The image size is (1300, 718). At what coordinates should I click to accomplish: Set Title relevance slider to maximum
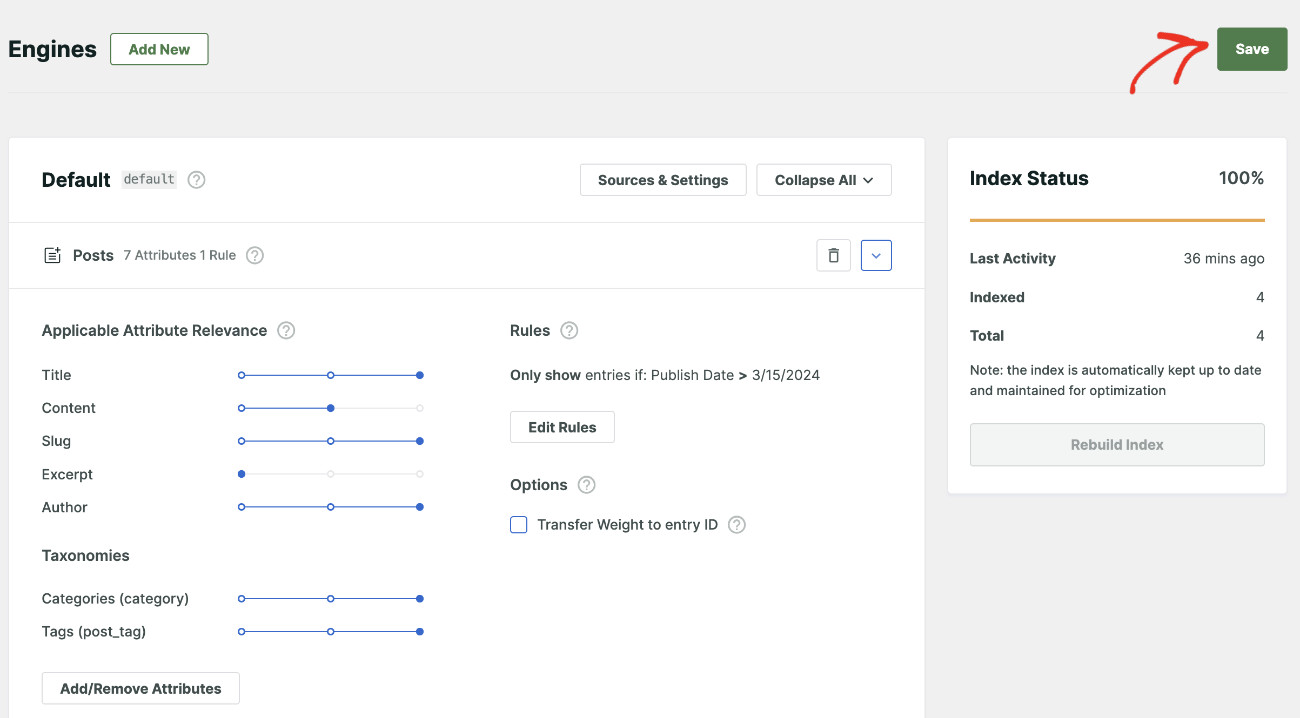pos(420,375)
